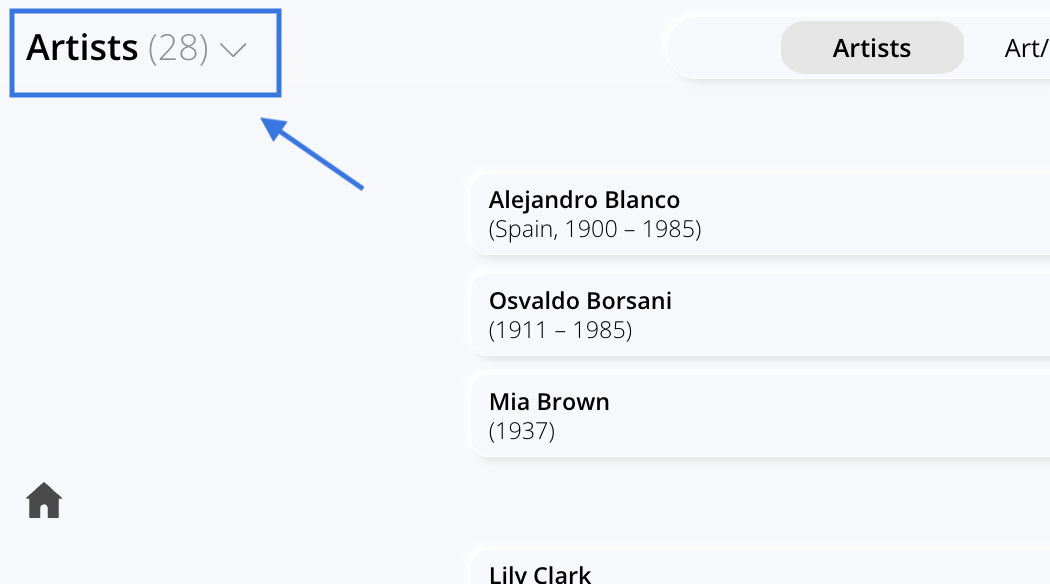This screenshot has width=1050, height=584.
Task: Click the empty left segment of the pill switcher
Action: coord(725,48)
